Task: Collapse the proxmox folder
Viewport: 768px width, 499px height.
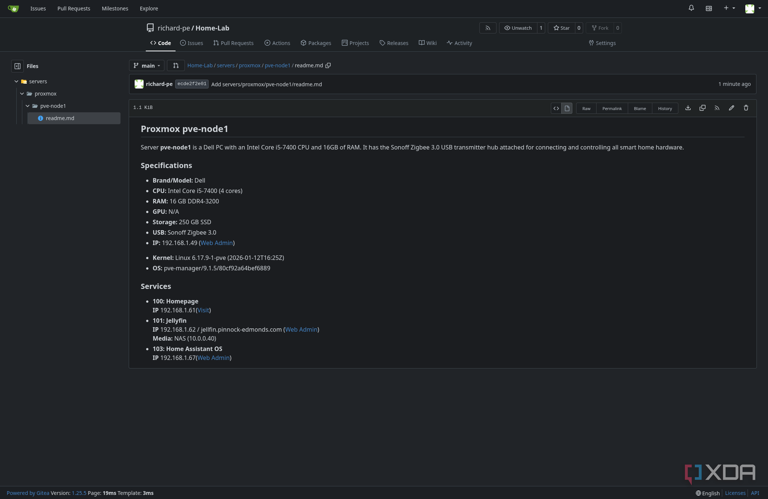Action: (22, 94)
